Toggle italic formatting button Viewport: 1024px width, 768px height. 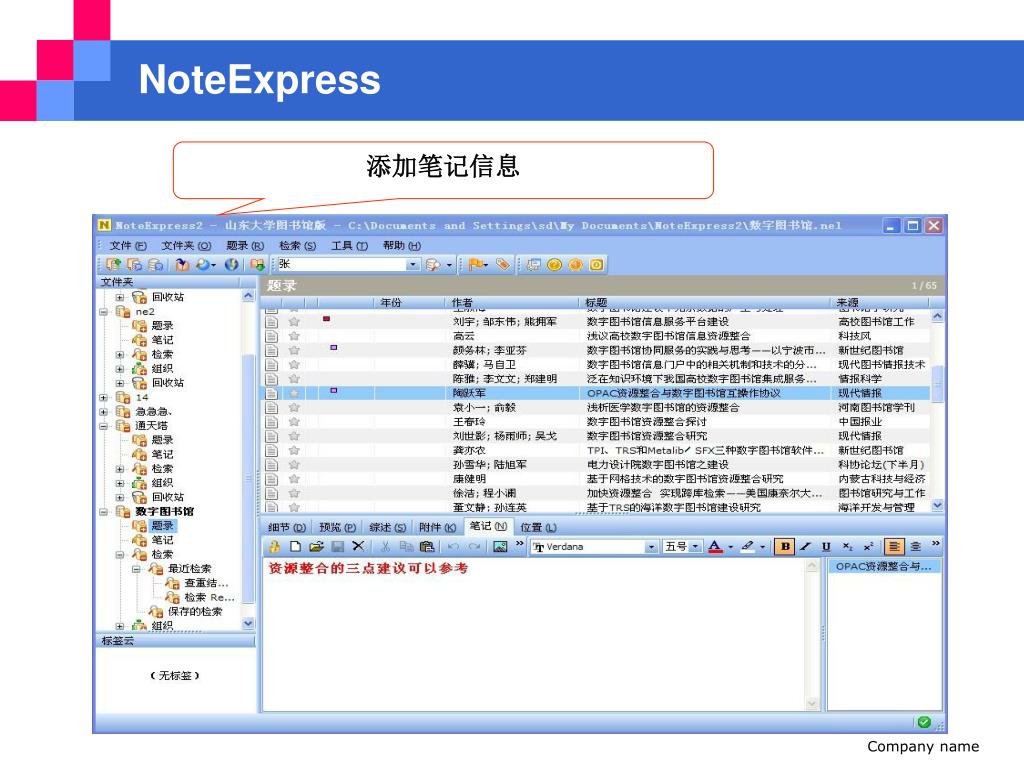pyautogui.click(x=805, y=547)
